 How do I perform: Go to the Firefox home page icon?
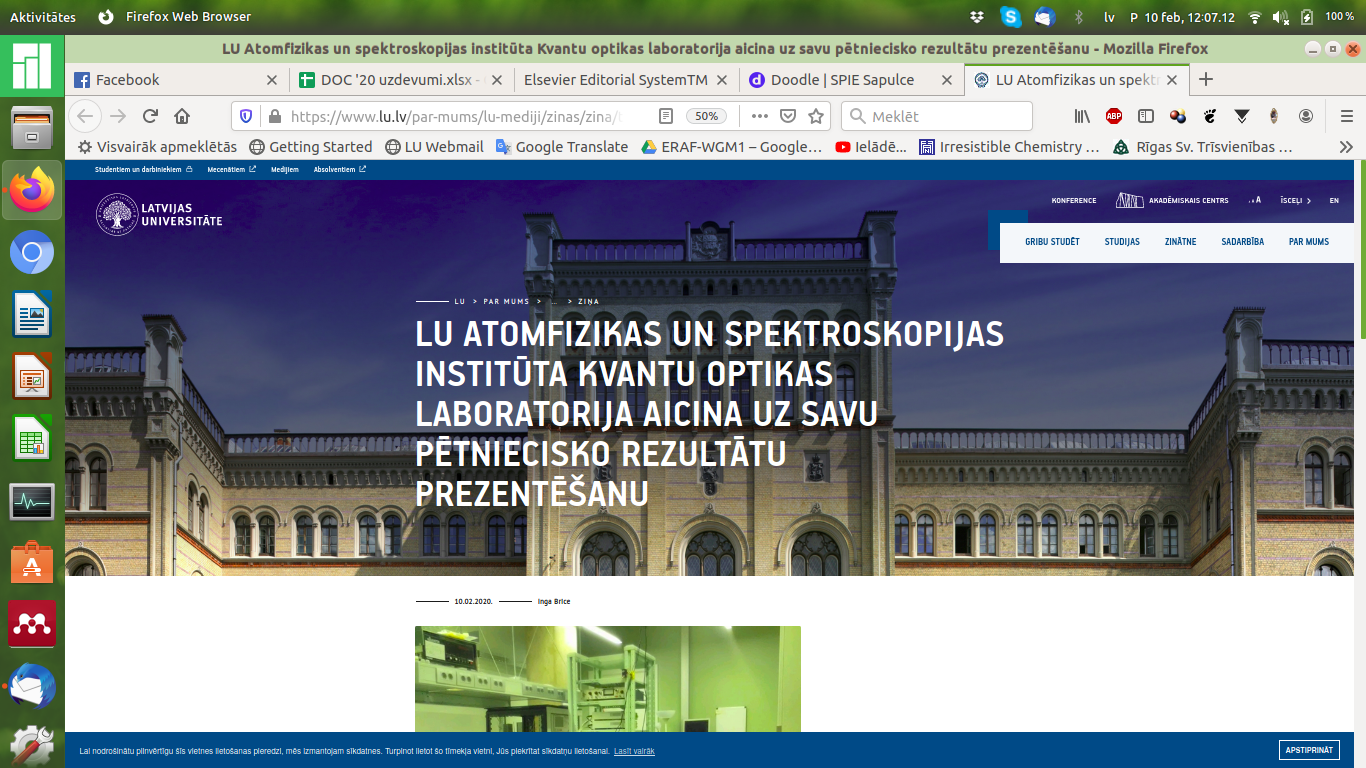click(182, 116)
